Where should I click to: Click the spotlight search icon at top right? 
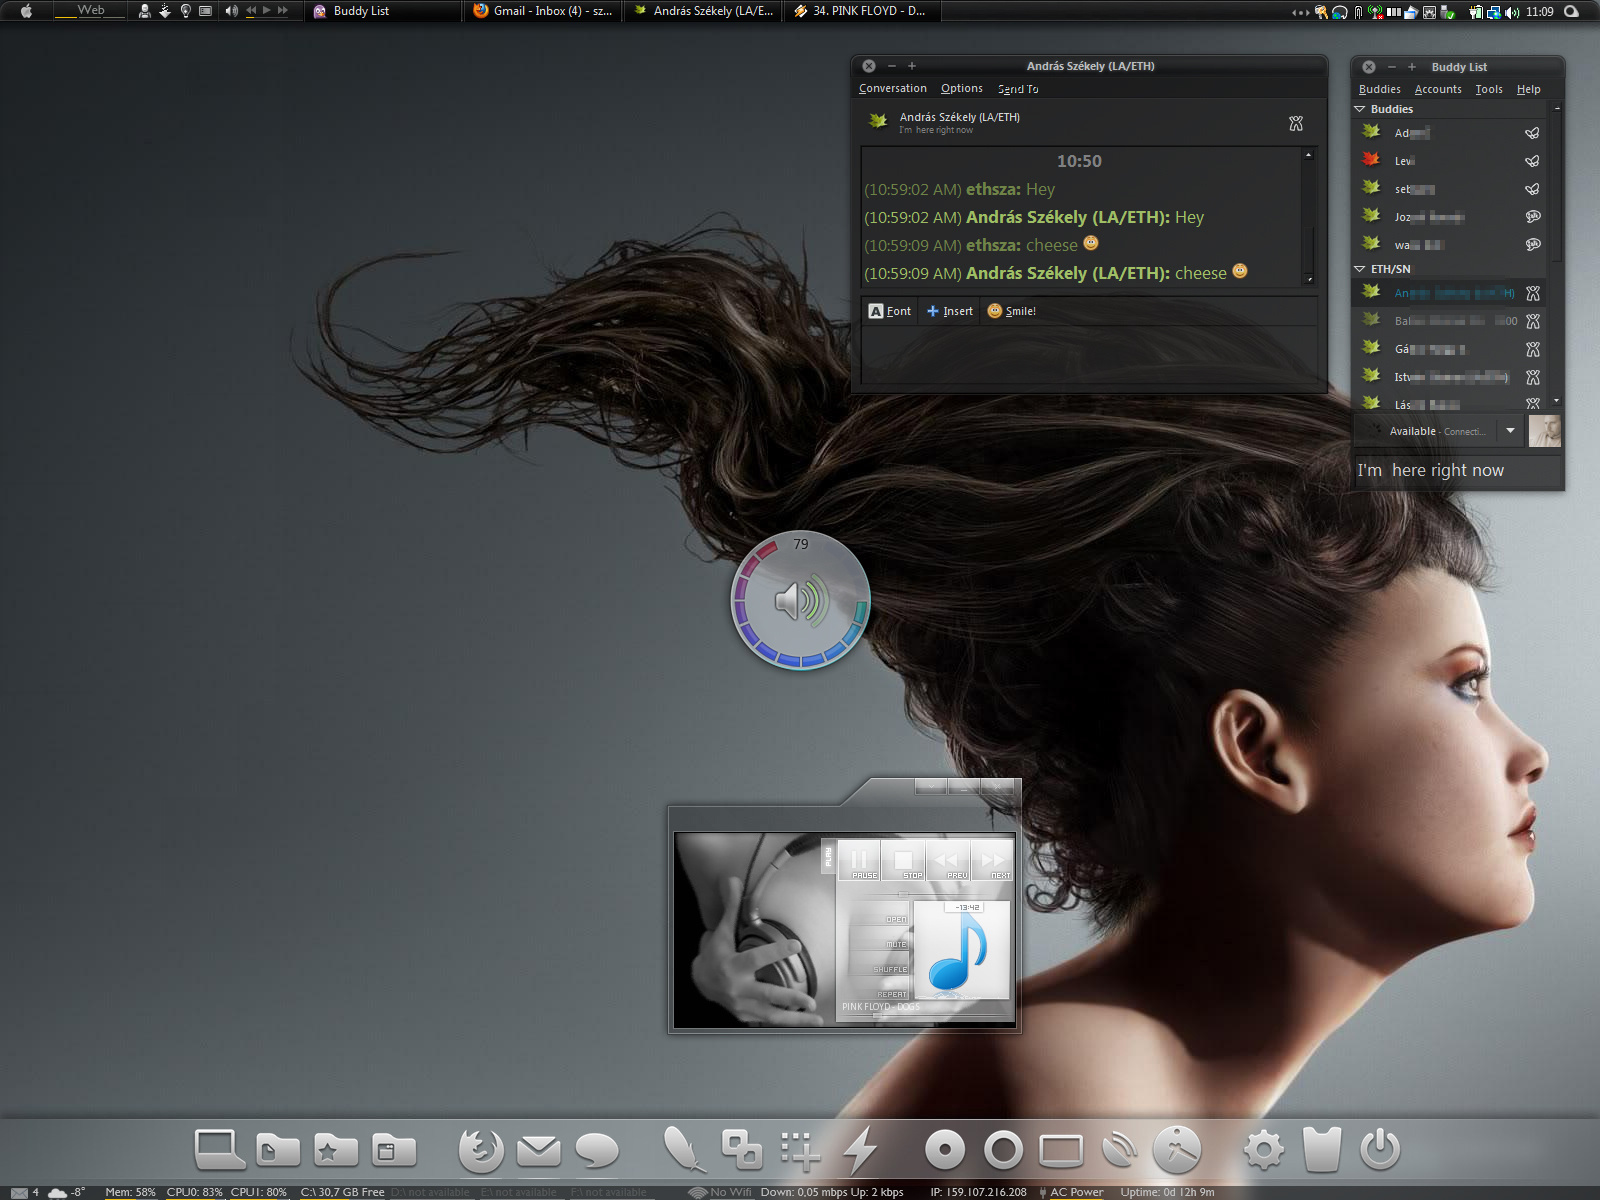coord(1572,11)
